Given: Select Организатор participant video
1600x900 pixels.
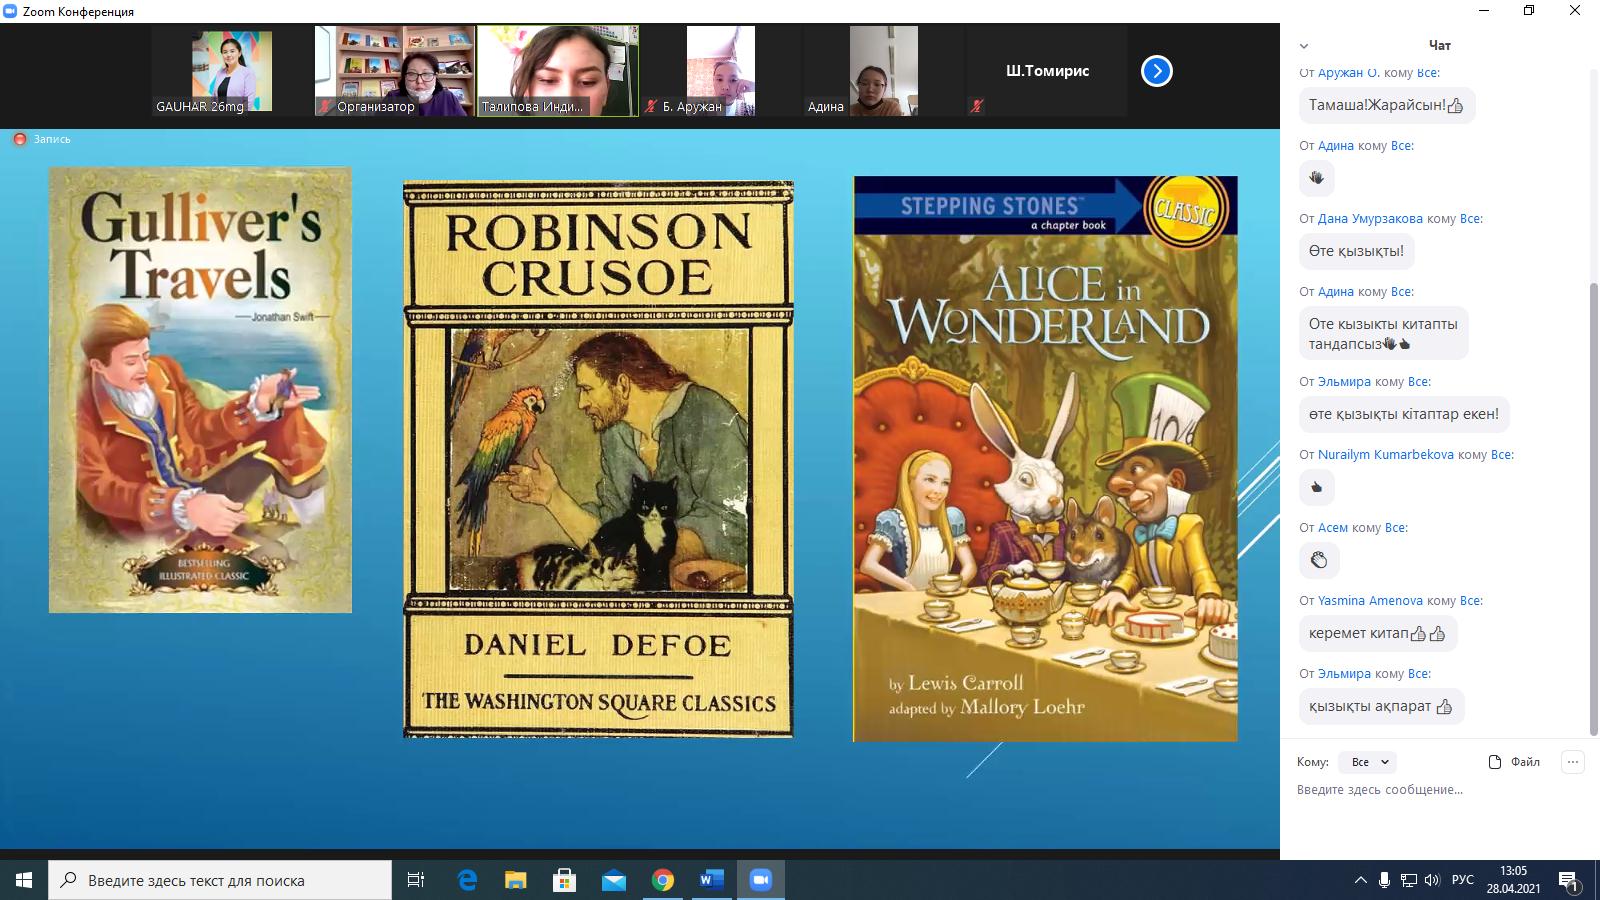Looking at the screenshot, I should pyautogui.click(x=395, y=71).
